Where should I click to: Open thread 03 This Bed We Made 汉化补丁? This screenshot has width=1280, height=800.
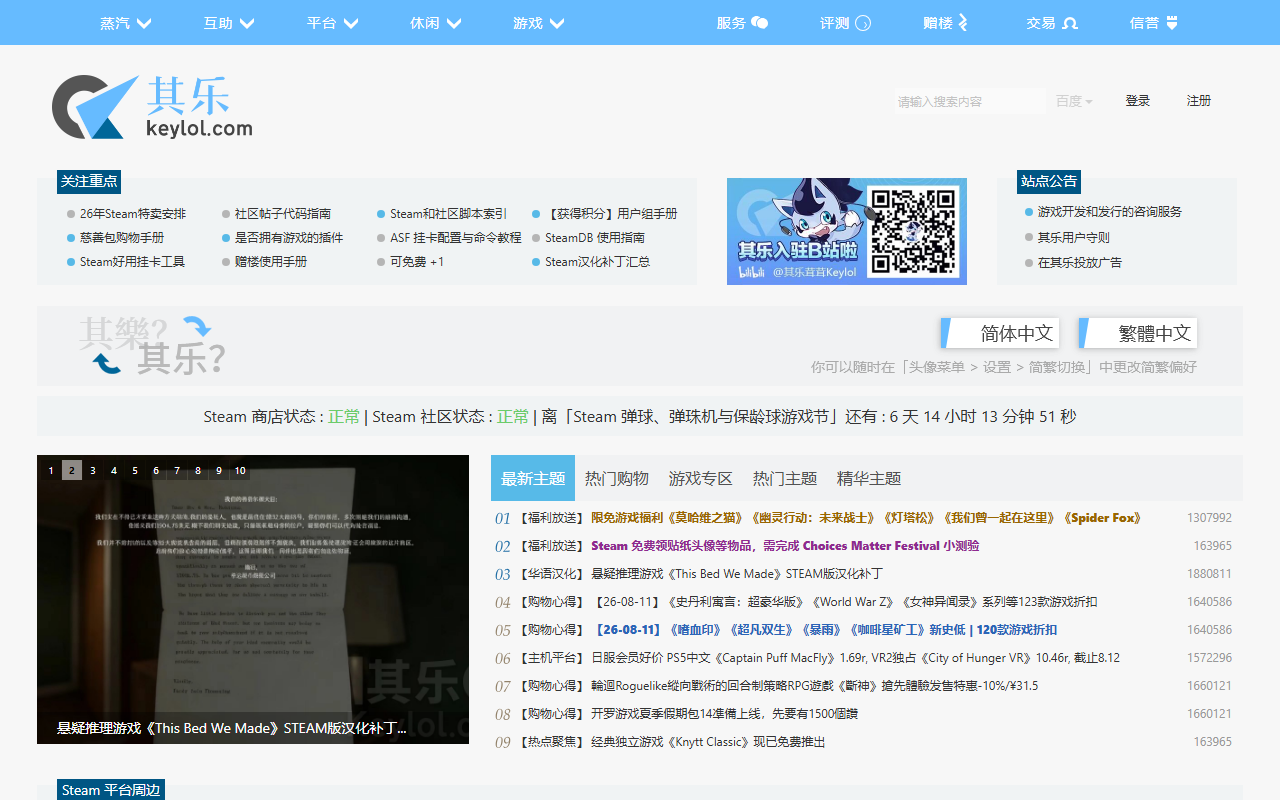tap(737, 574)
